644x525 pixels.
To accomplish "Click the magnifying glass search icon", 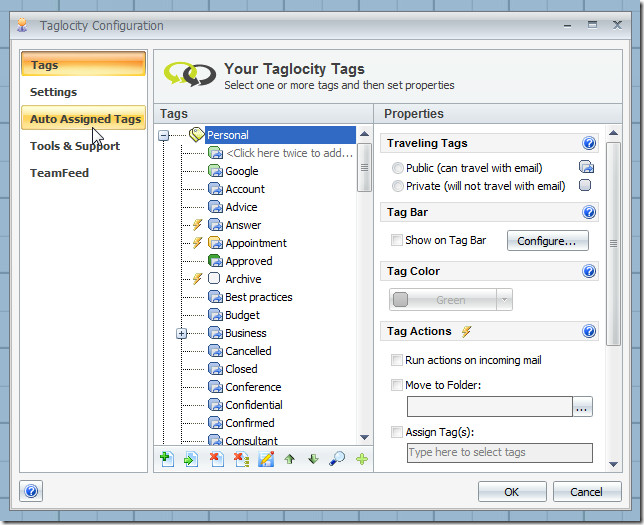I will [337, 459].
